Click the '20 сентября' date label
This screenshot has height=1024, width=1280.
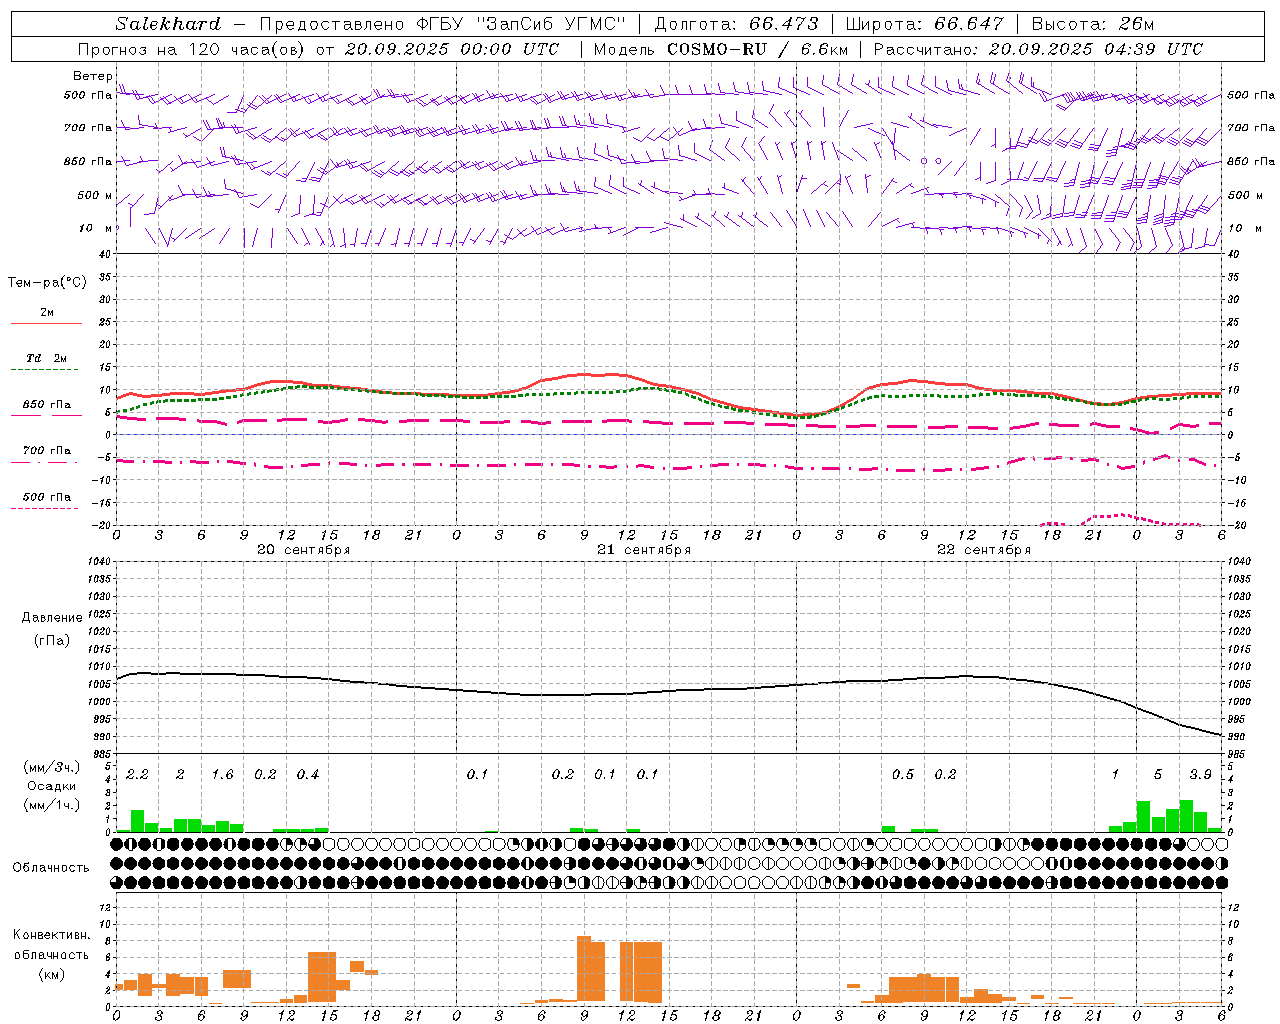coord(304,550)
